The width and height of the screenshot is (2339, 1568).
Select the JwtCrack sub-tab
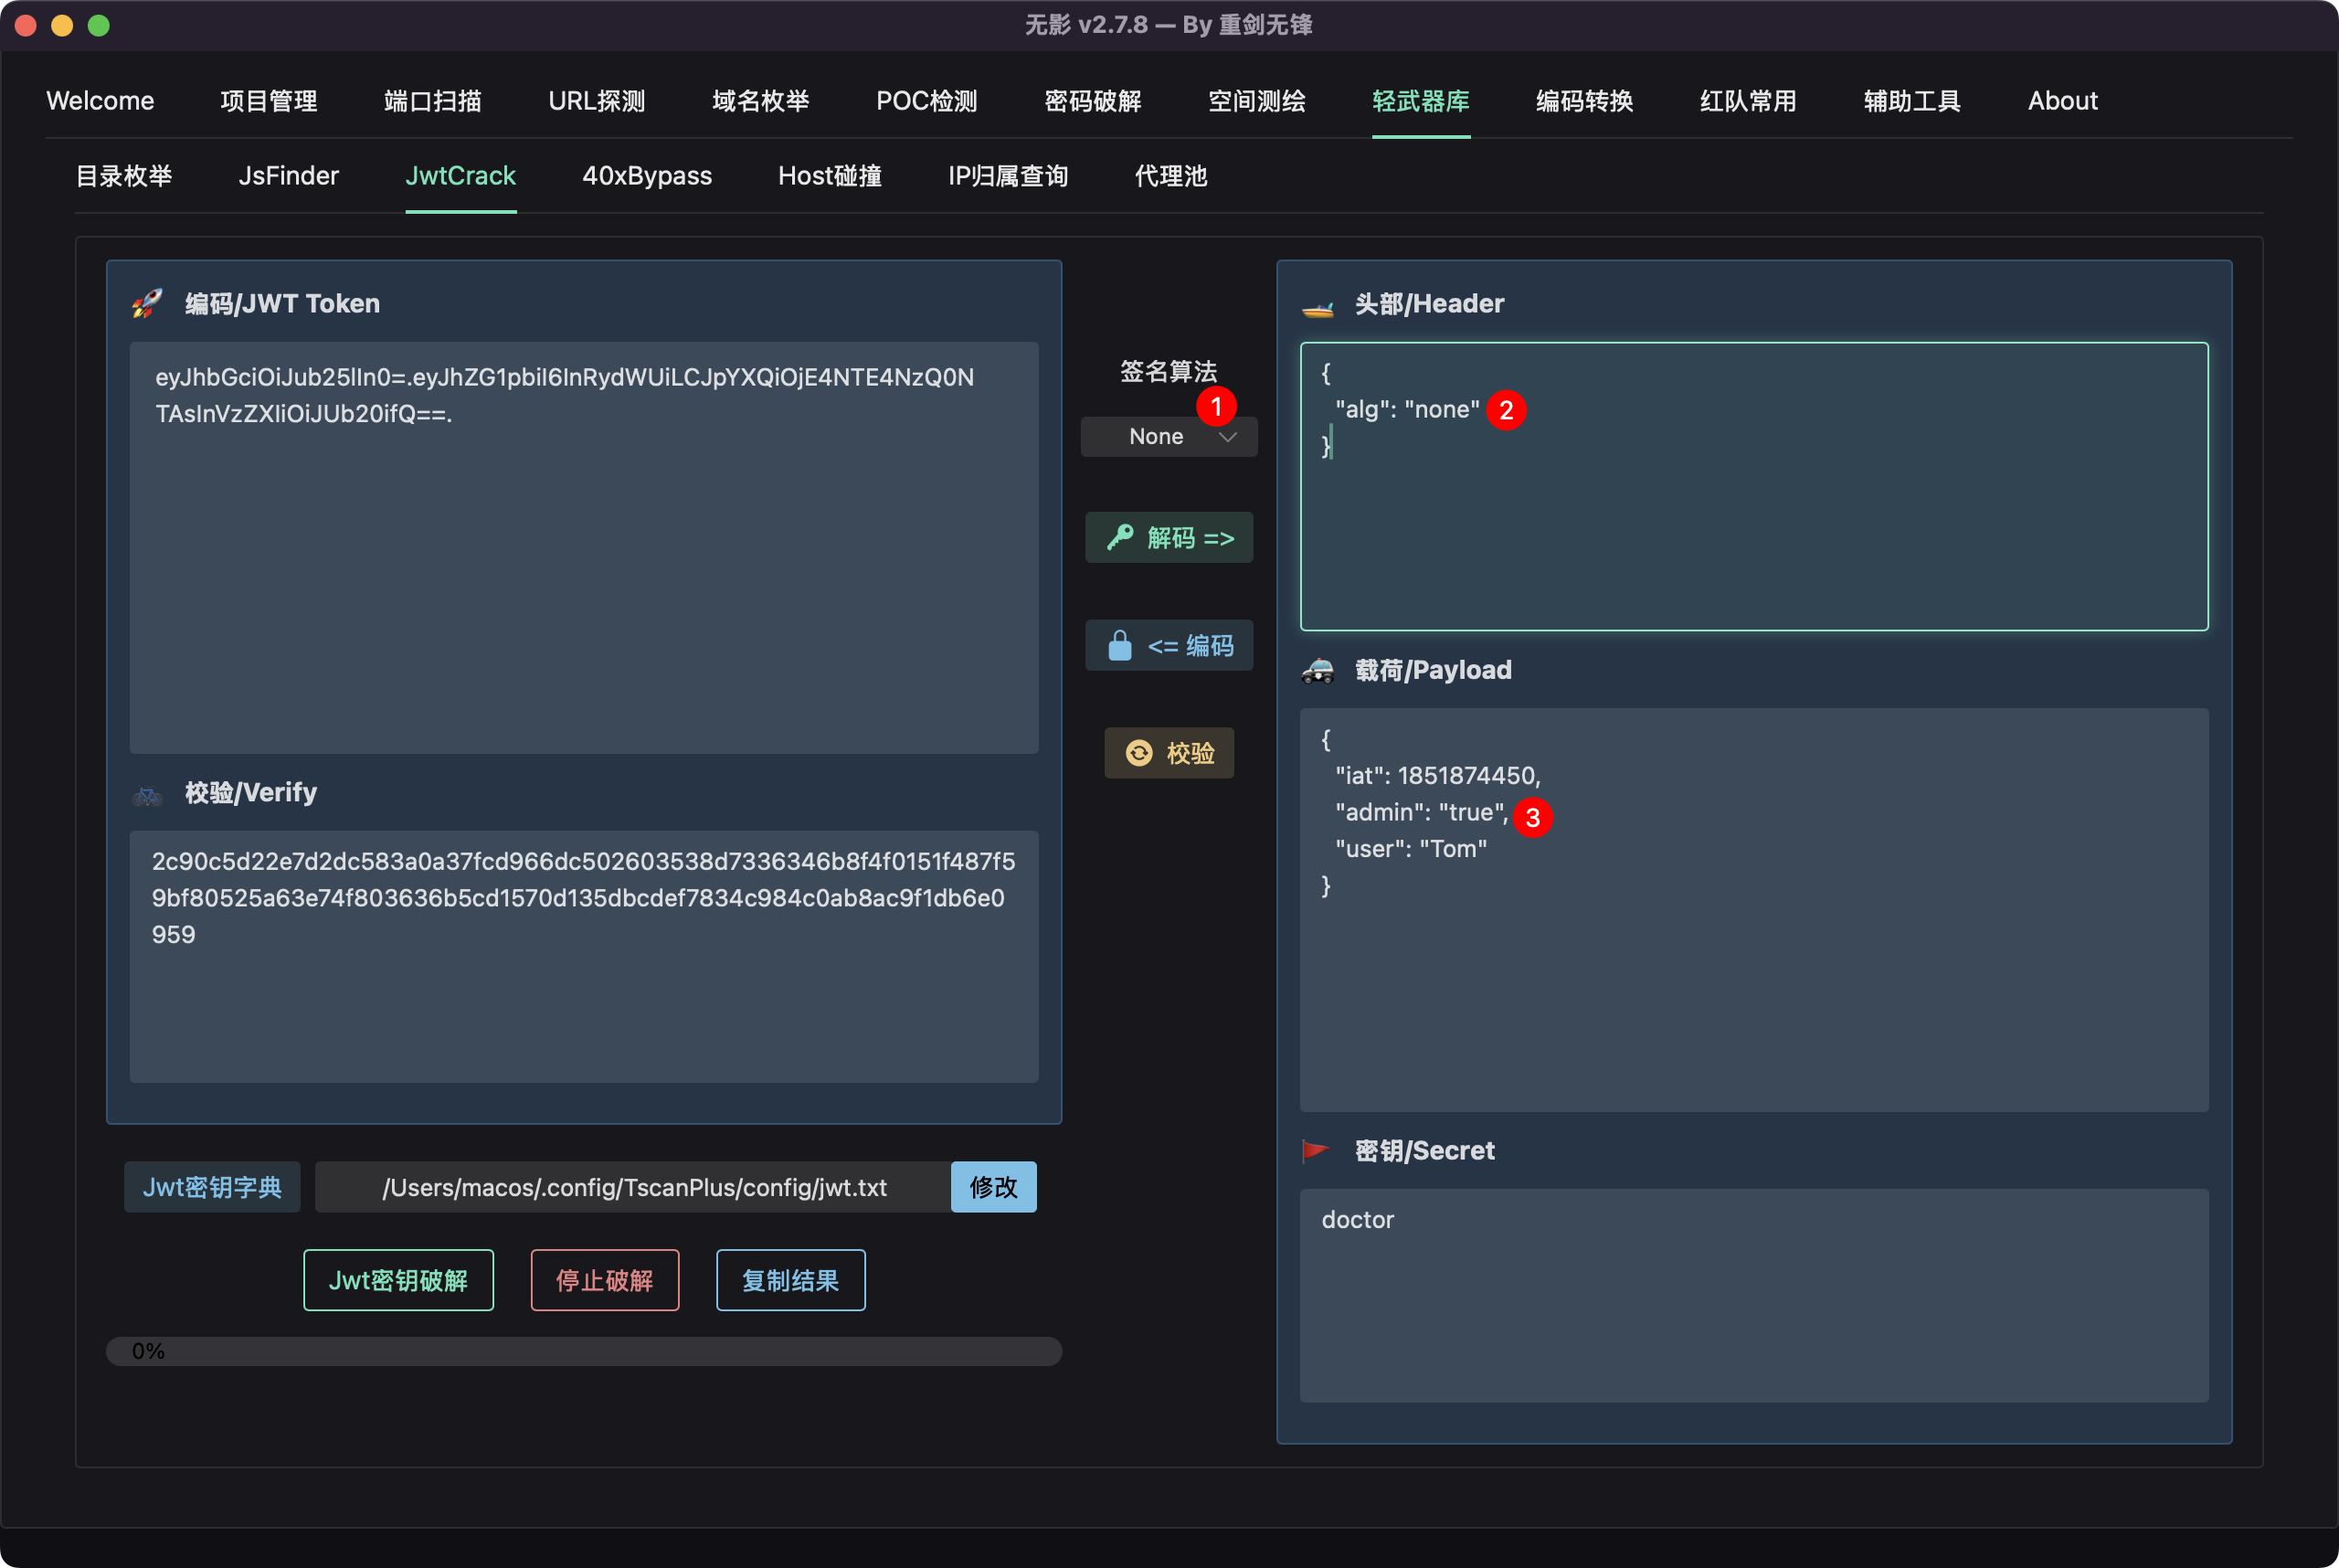pyautogui.click(x=461, y=176)
